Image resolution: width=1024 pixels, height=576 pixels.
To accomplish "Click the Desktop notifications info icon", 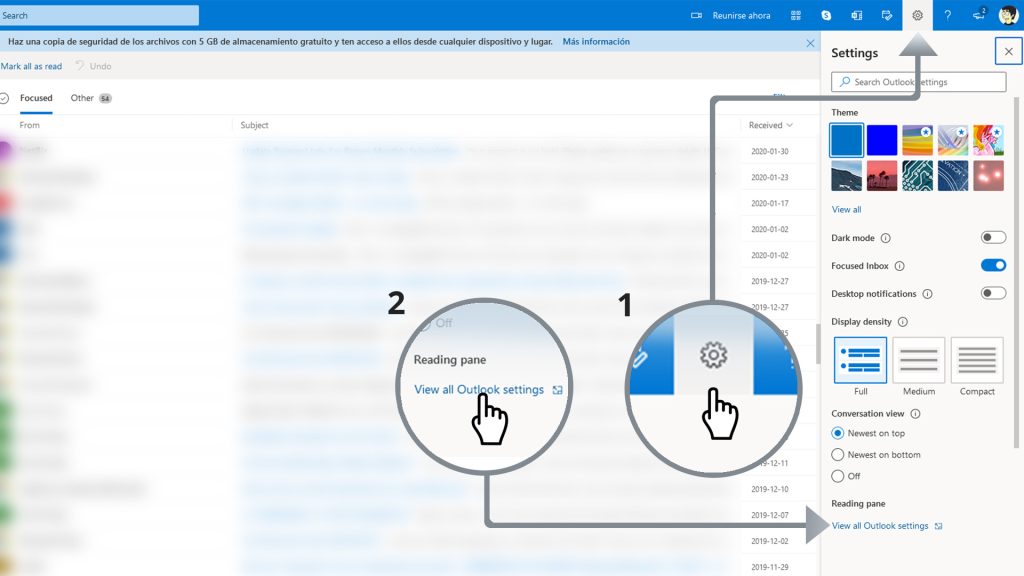I will coord(927,294).
